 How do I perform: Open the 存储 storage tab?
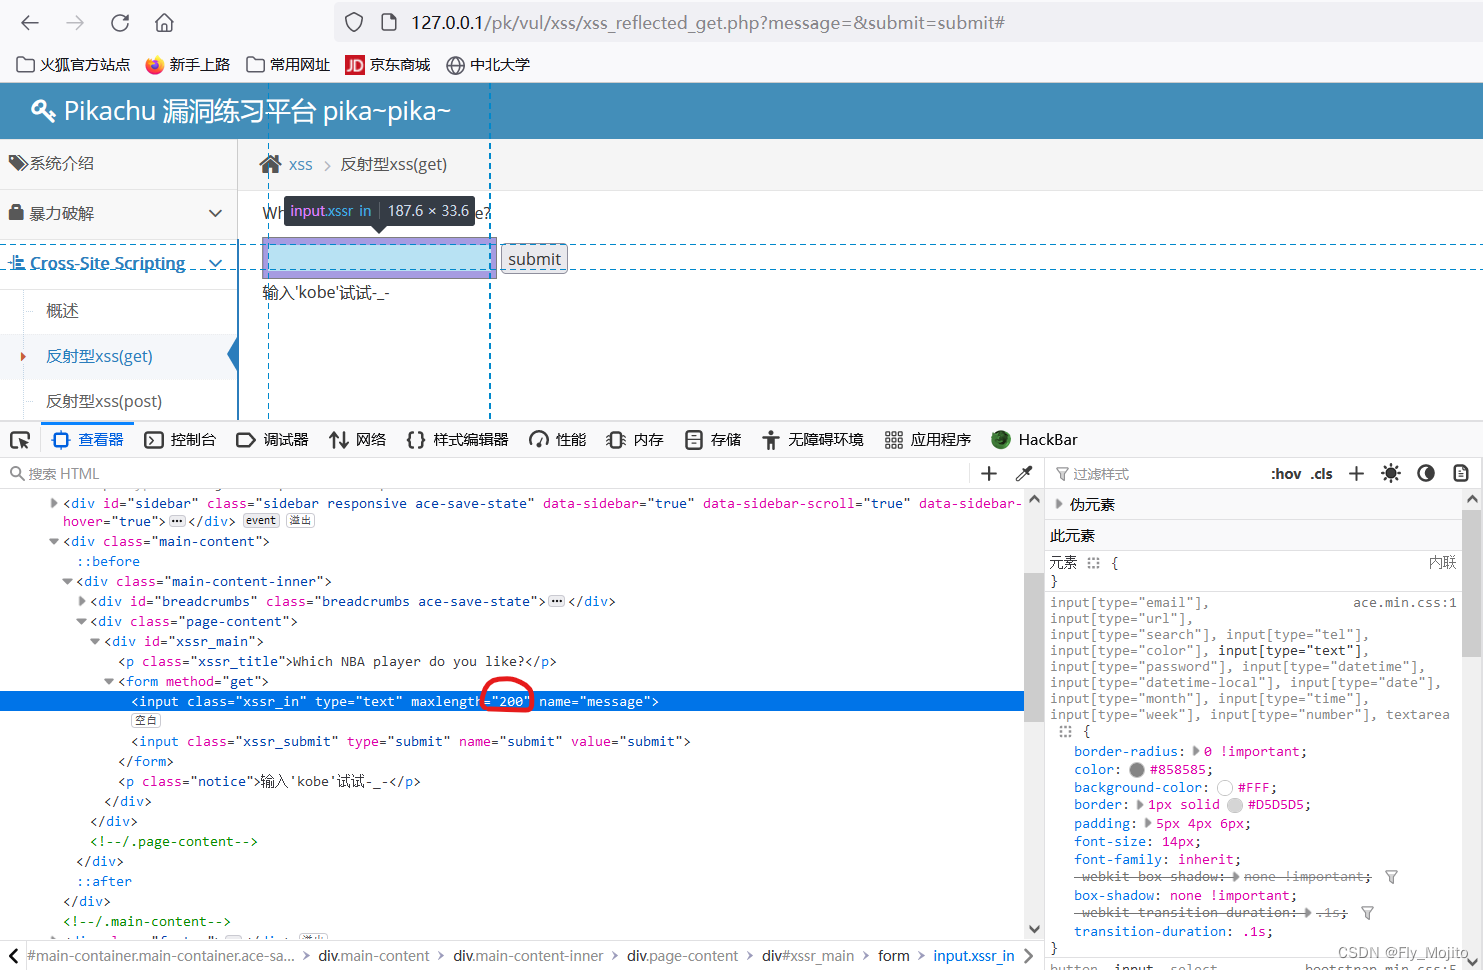click(713, 440)
